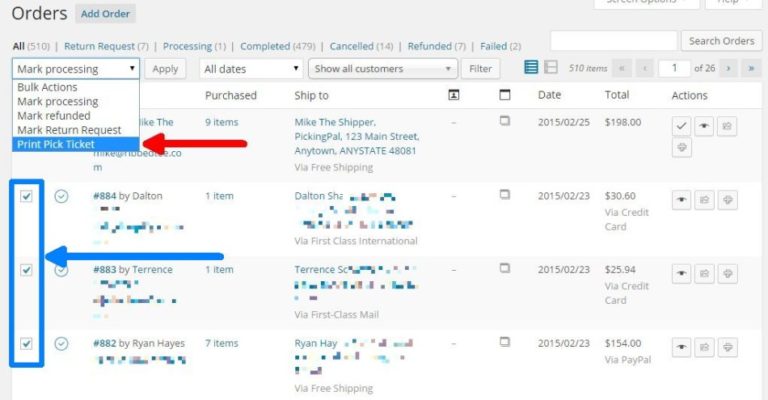
Task: Open the All dates filter dropdown
Action: [251, 69]
